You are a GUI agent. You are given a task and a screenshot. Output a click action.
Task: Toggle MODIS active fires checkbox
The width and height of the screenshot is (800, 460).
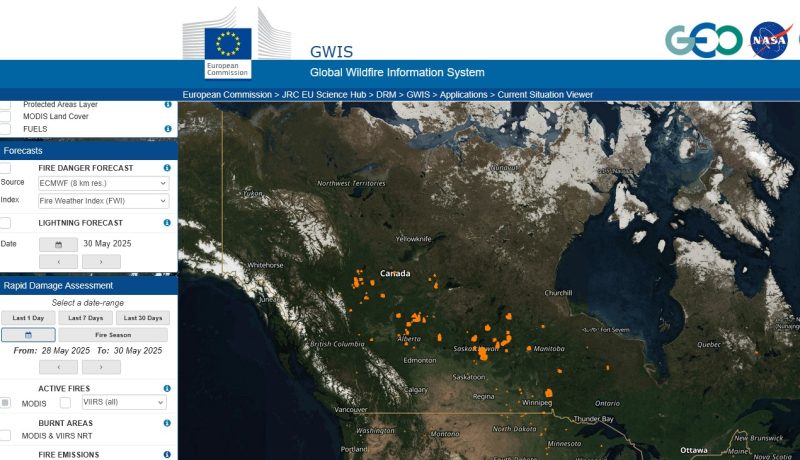point(5,403)
